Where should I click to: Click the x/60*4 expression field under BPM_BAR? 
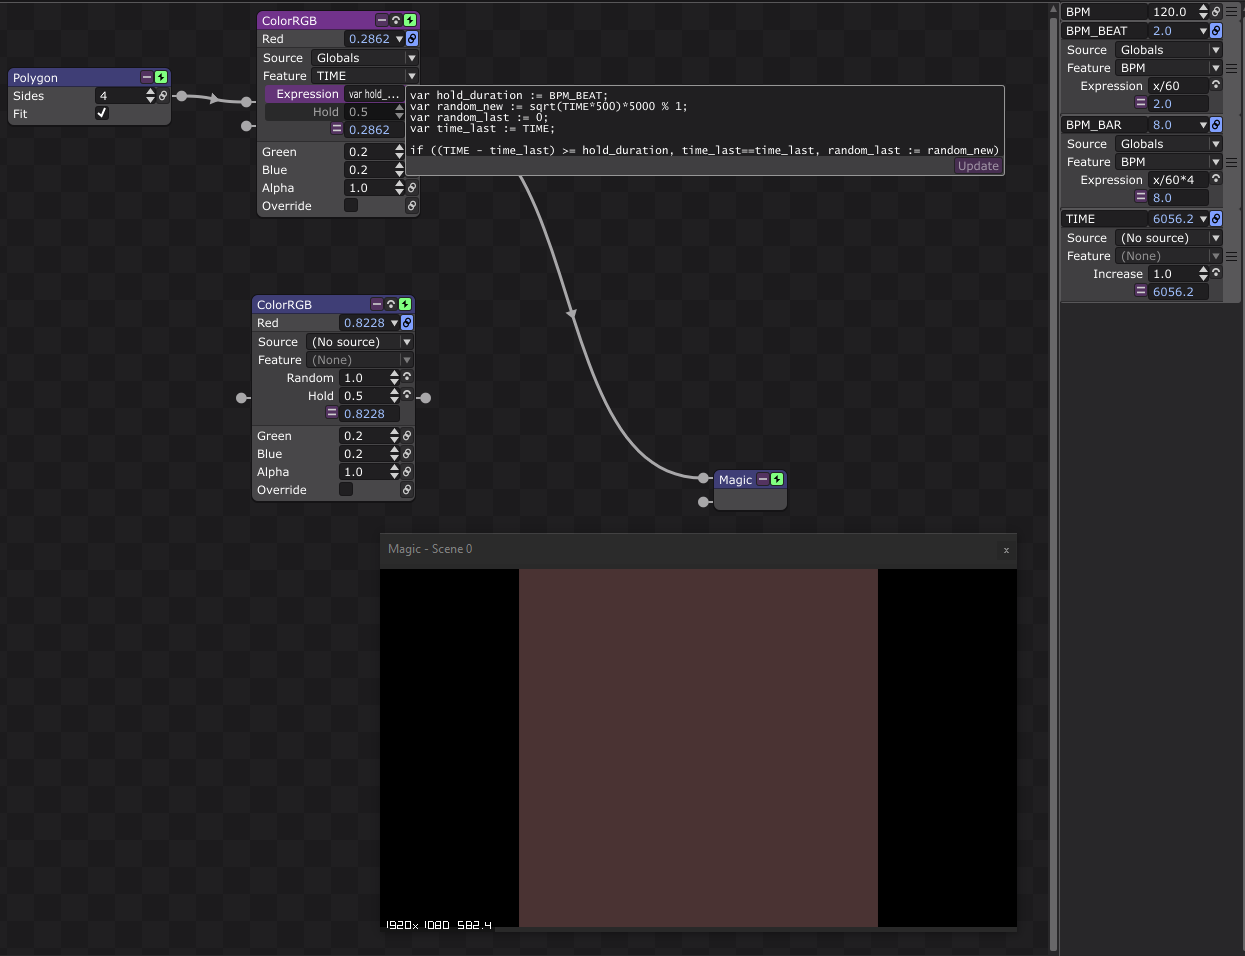[x=1178, y=180]
